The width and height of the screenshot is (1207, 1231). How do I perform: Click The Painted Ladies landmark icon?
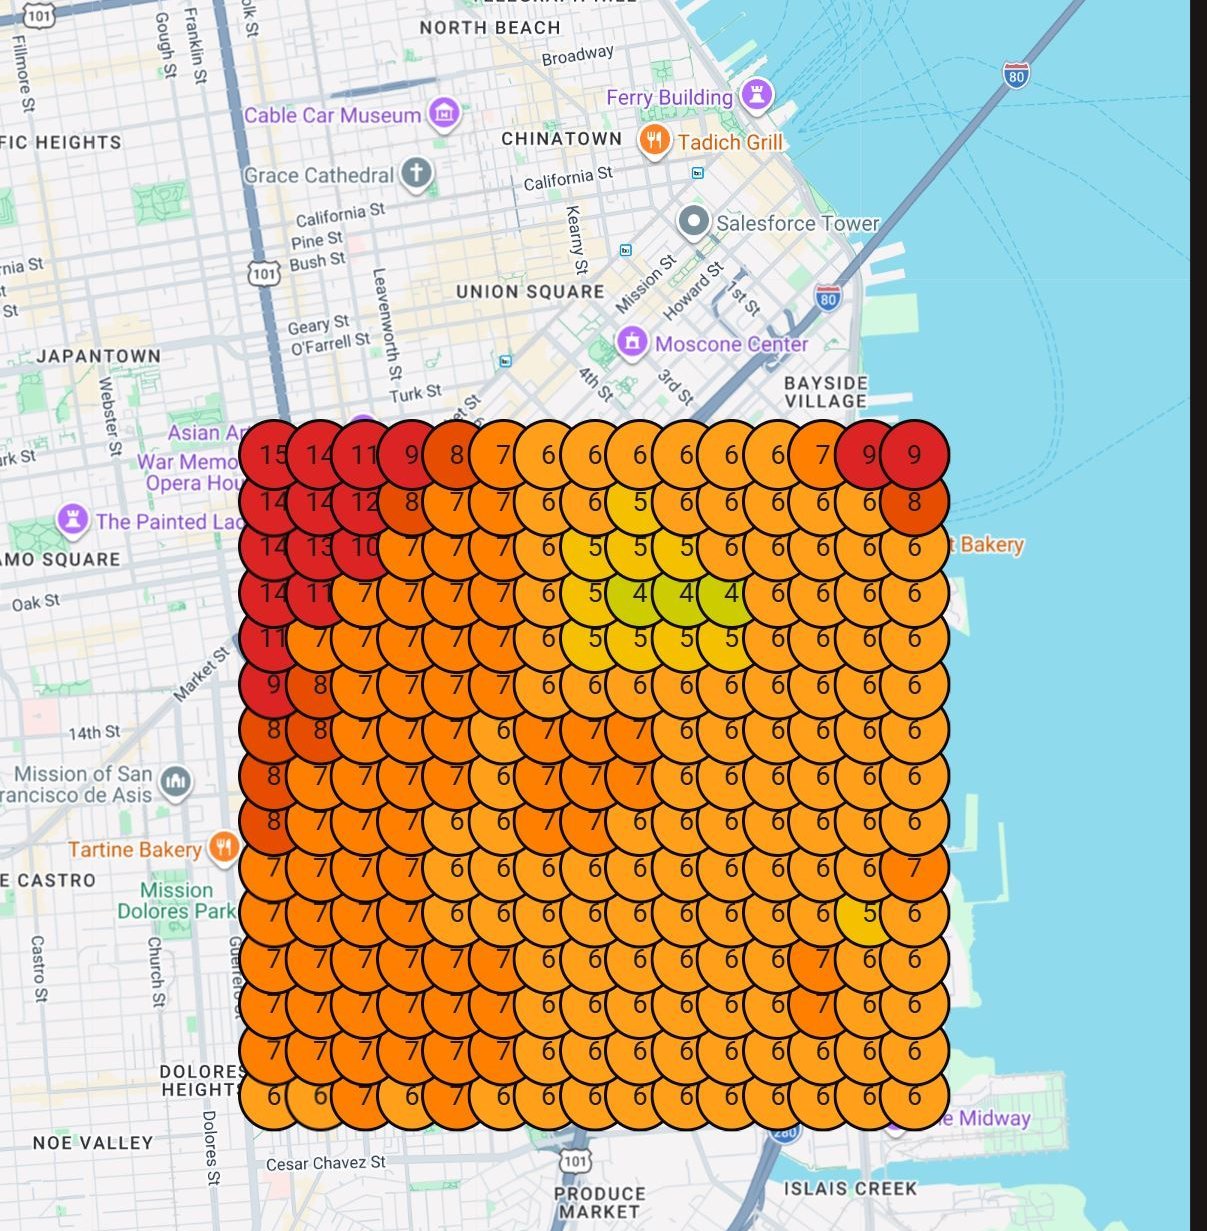(x=73, y=517)
